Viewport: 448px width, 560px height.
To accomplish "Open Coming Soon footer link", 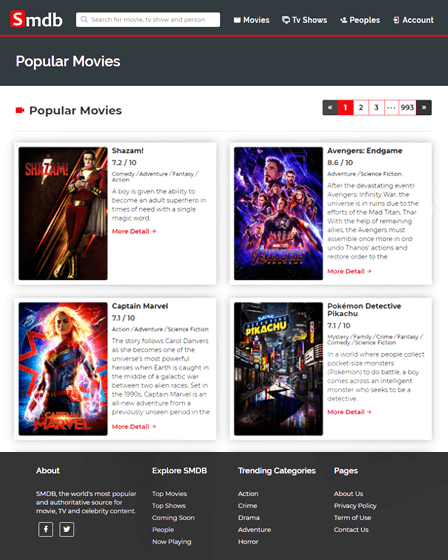I will (173, 518).
